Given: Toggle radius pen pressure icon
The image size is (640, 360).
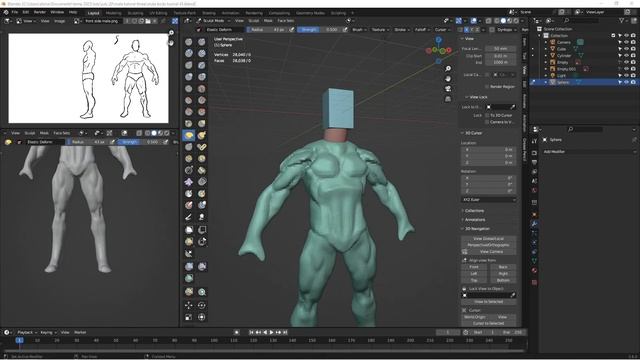Looking at the screenshot, I should point(291,29).
